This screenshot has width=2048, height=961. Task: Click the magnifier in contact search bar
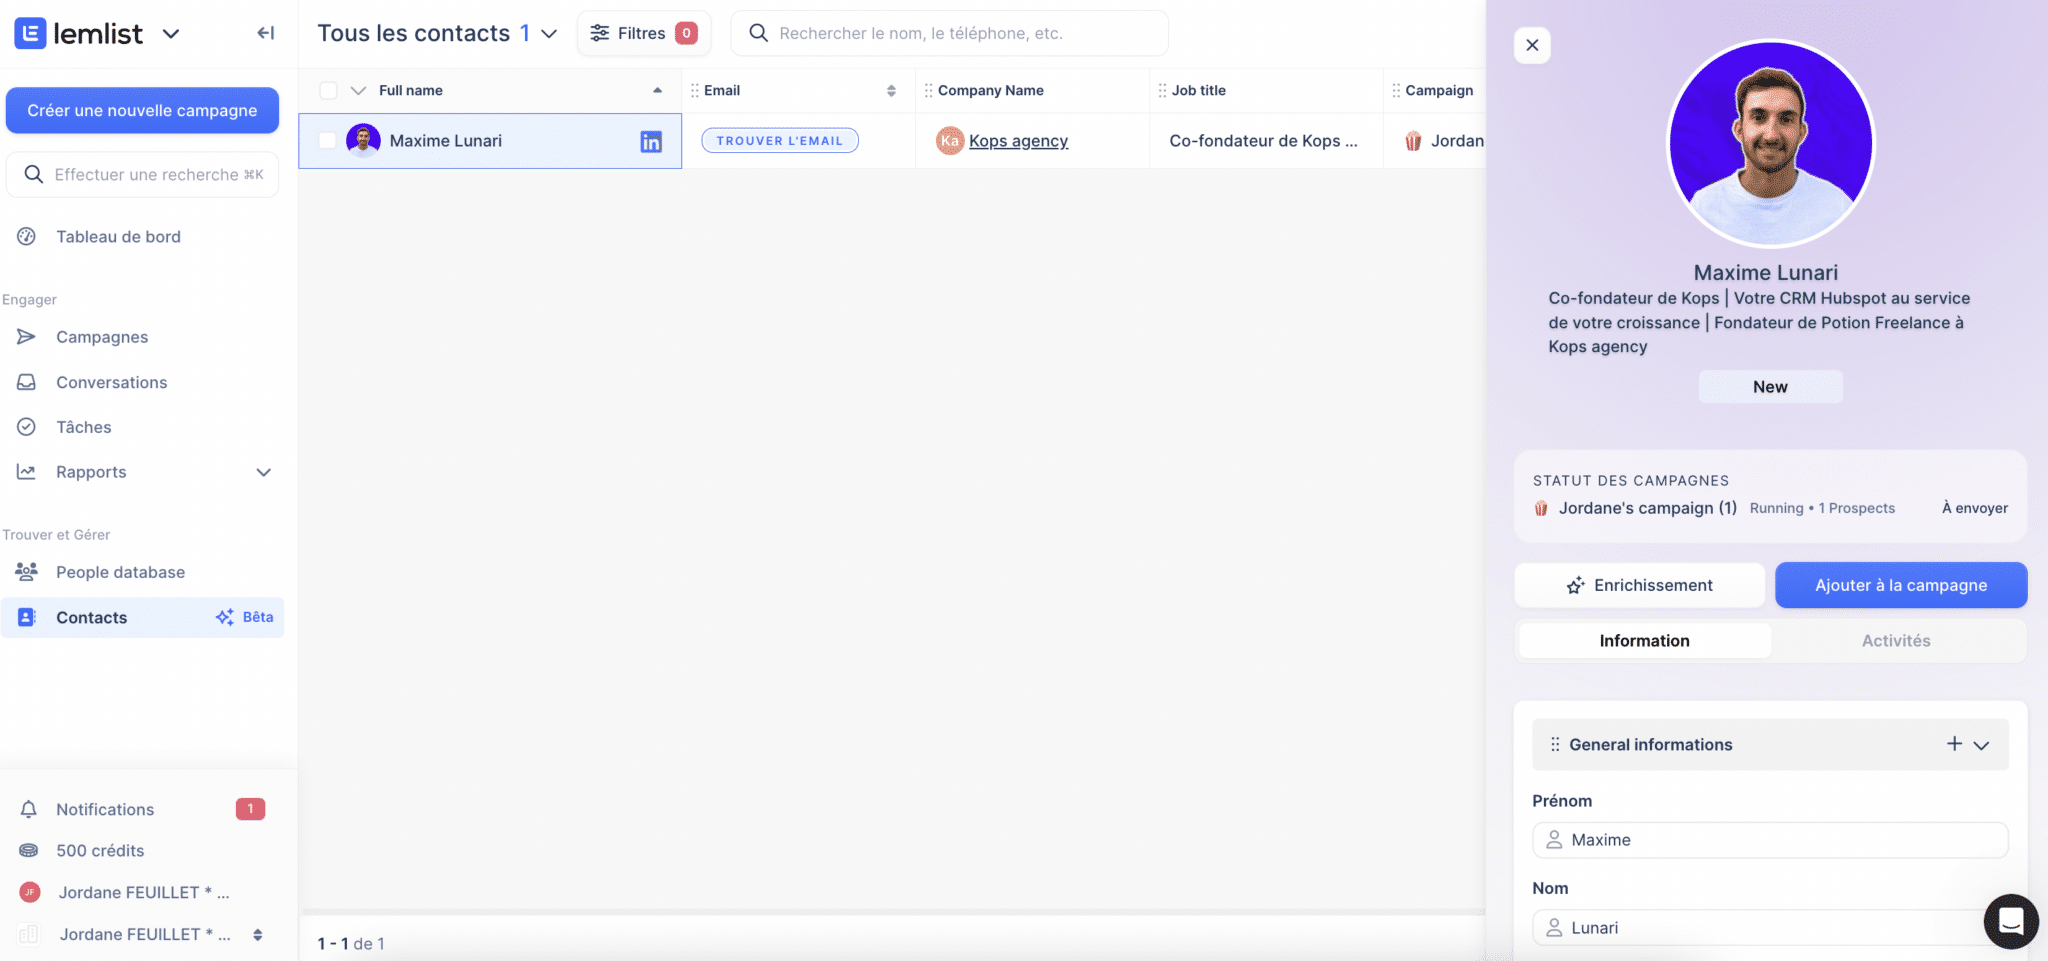tap(759, 33)
